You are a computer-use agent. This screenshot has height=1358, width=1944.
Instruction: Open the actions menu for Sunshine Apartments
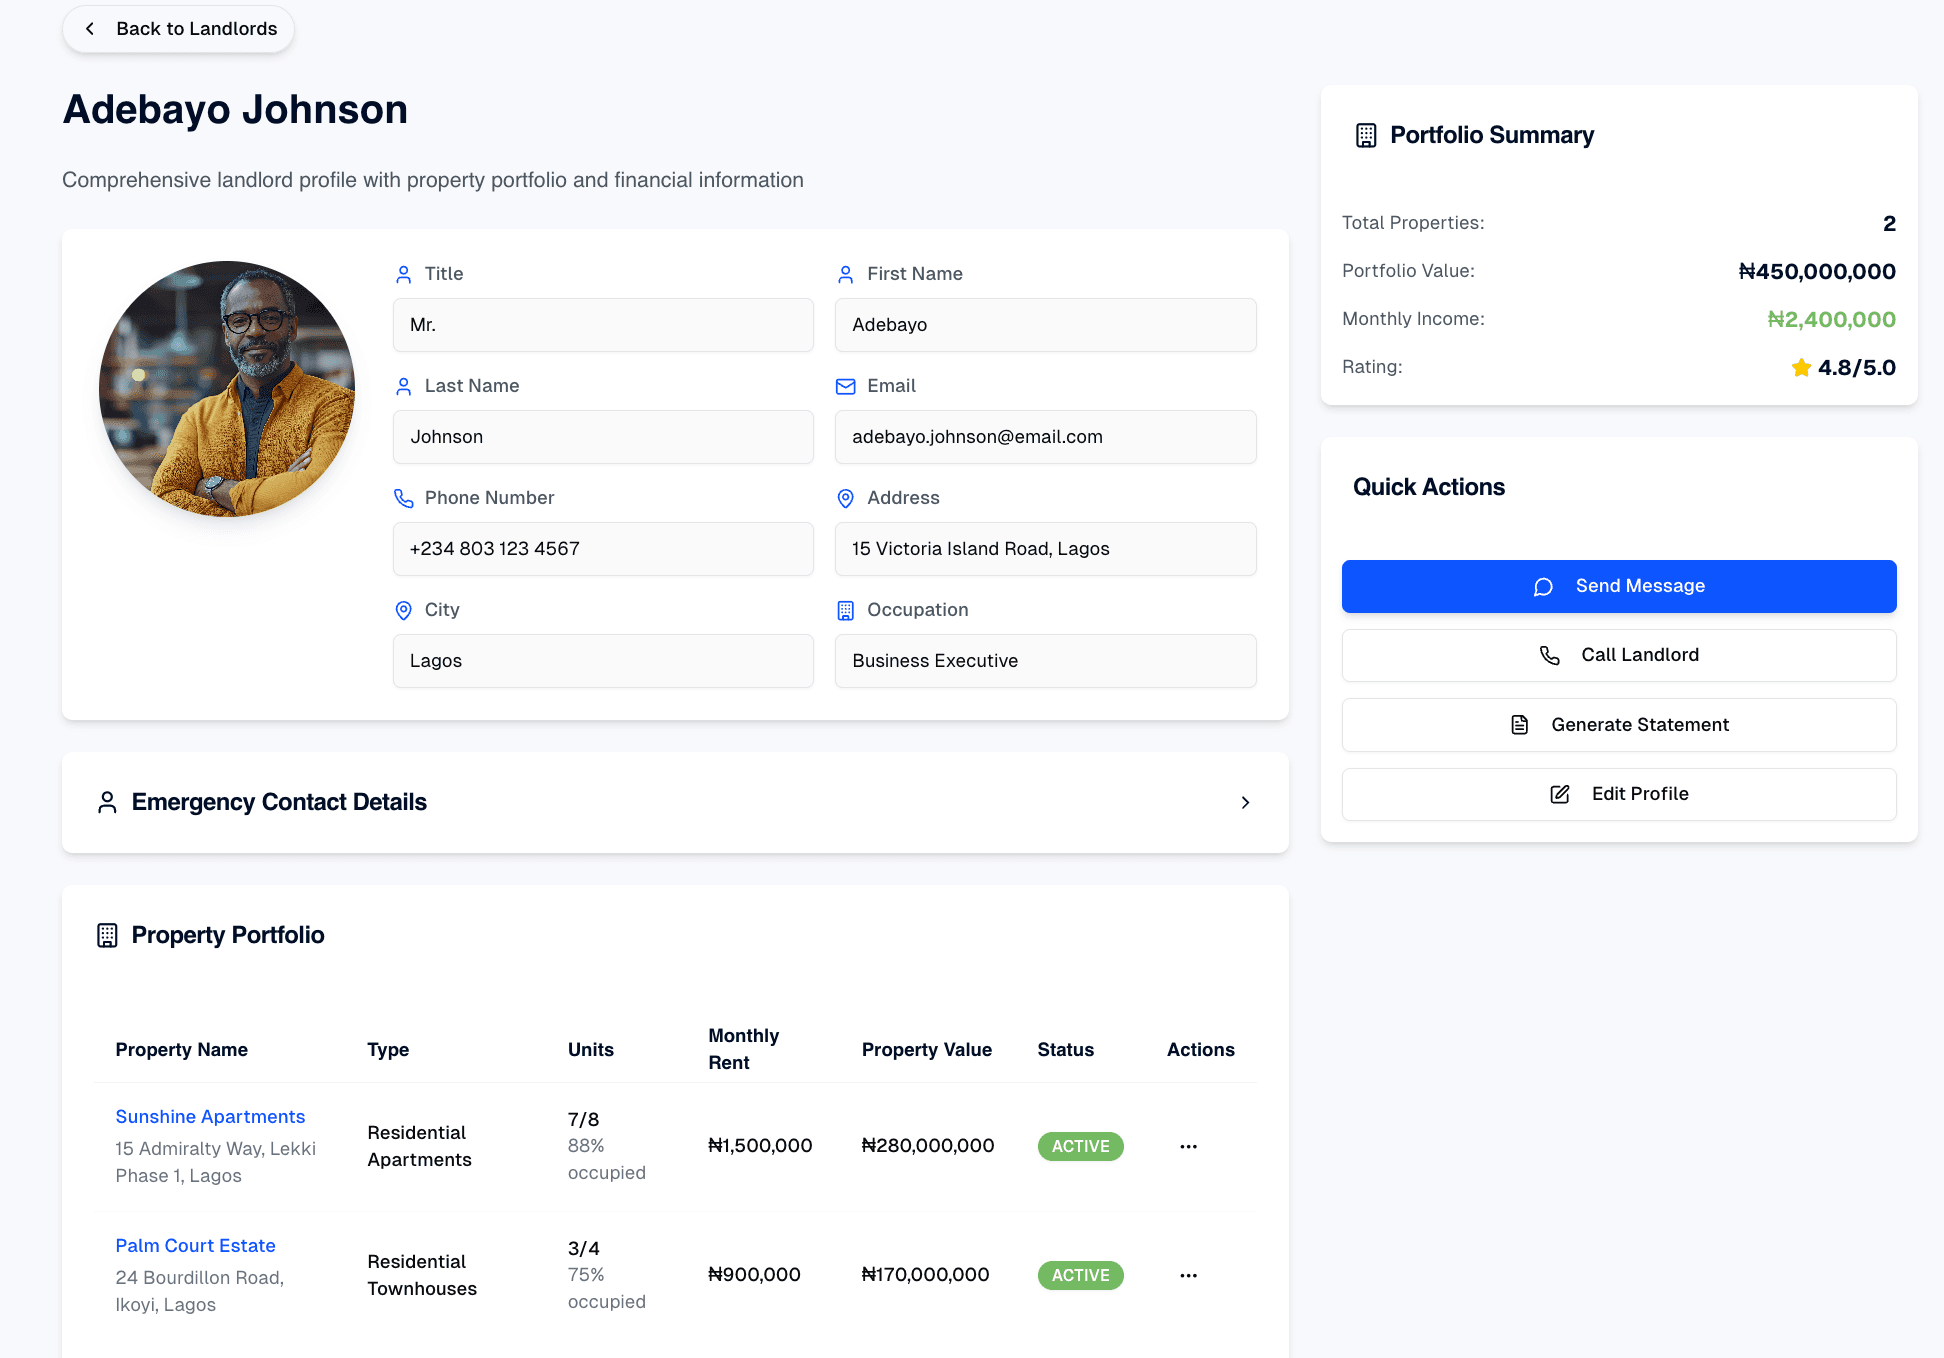[1188, 1146]
